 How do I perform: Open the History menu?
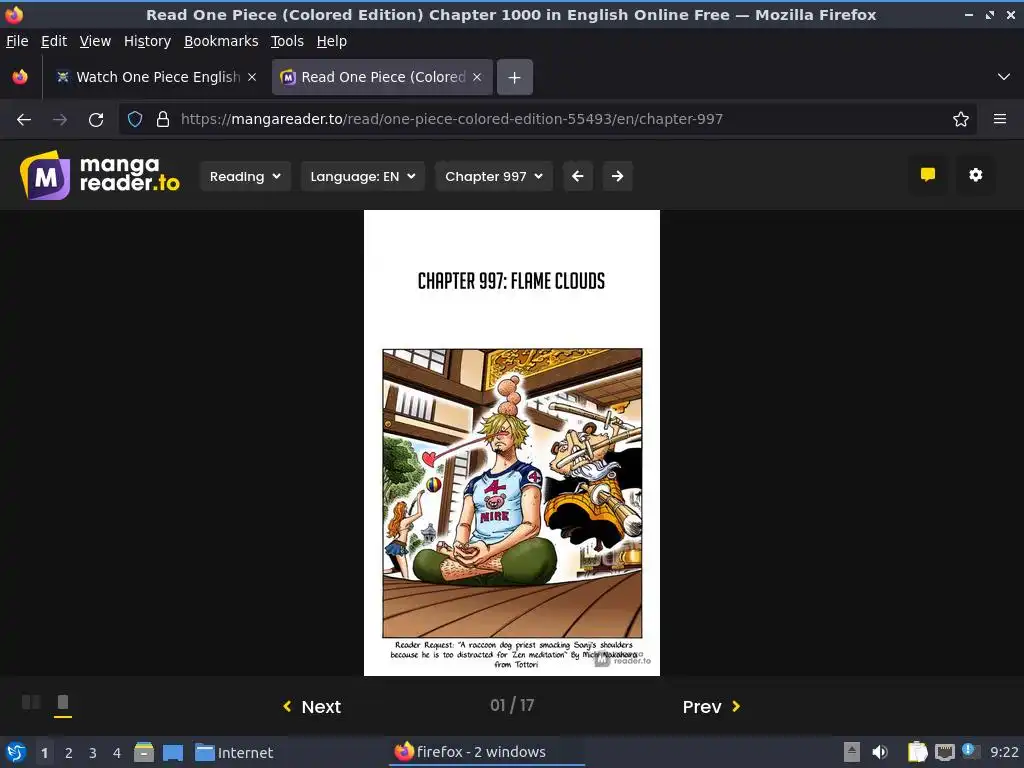tap(147, 41)
